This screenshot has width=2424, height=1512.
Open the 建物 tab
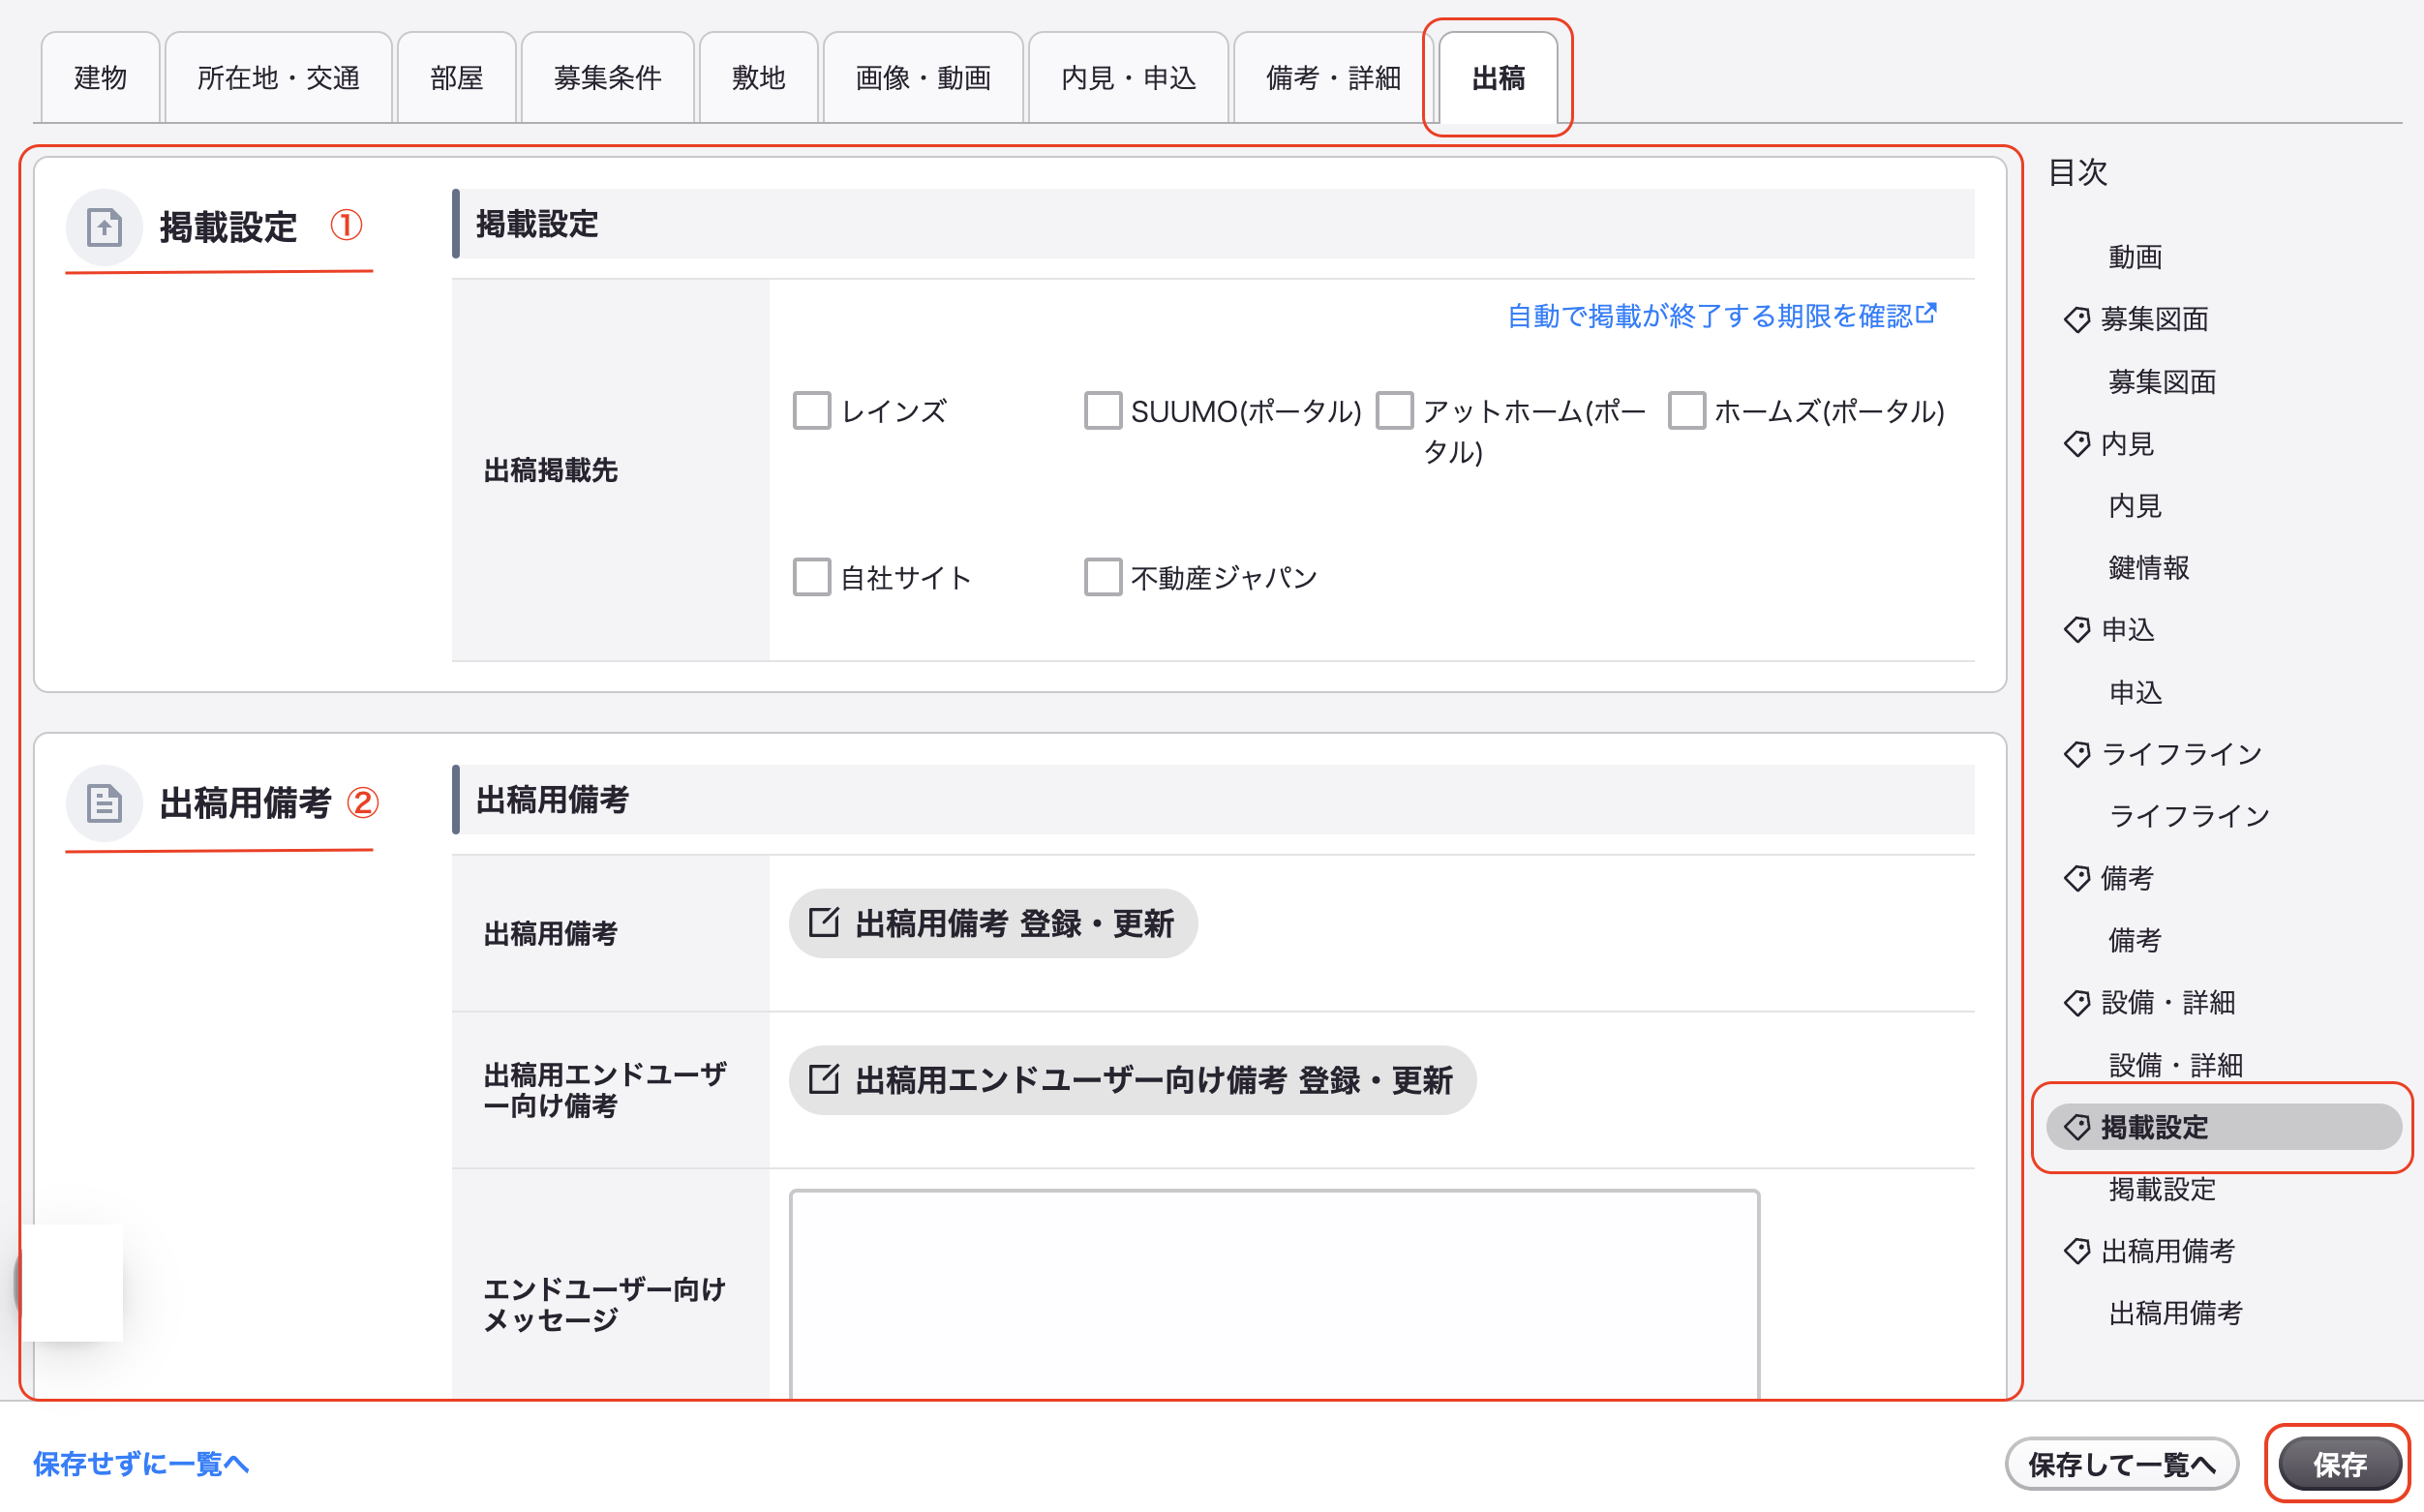pyautogui.click(x=100, y=77)
